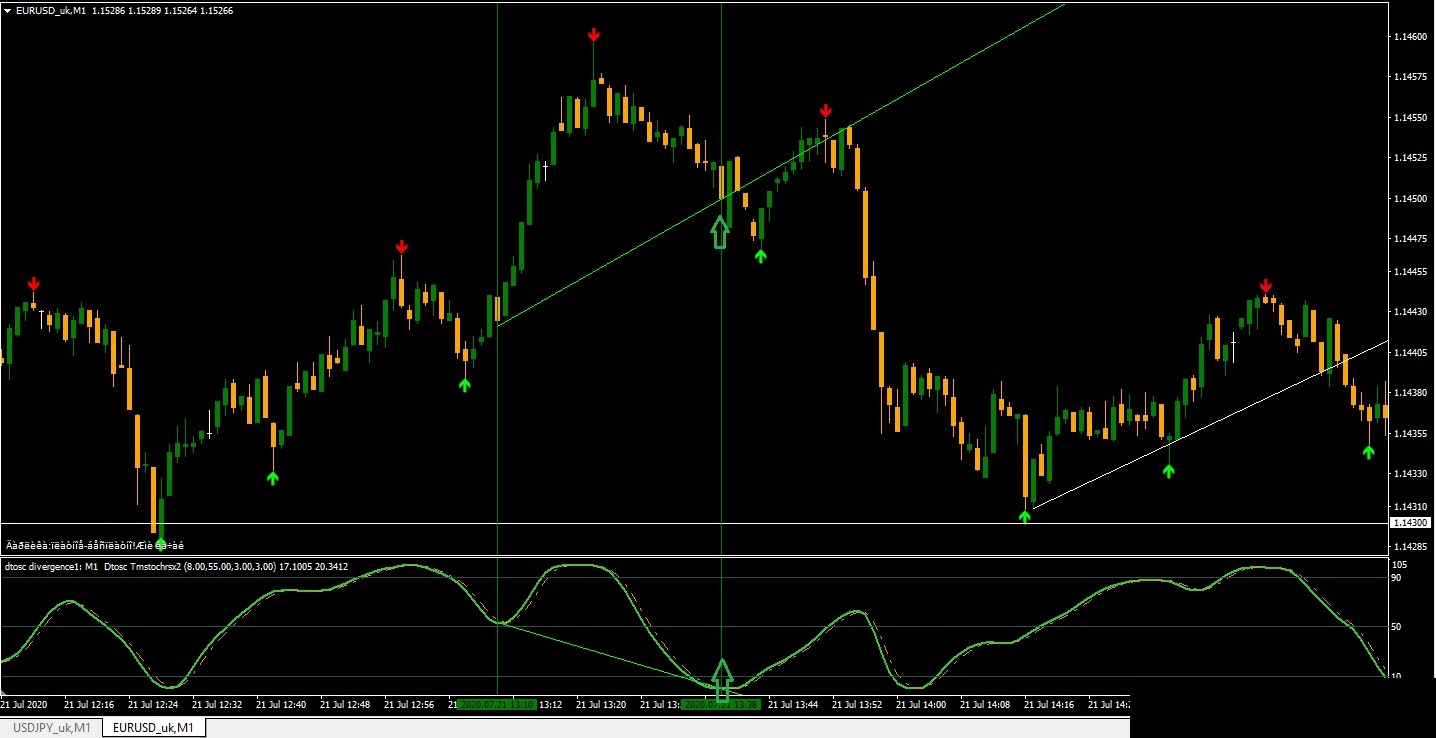Screen dimensions: 1436x738
Task: Click the red arrow just before the 13:52 sell-off
Action: [825, 110]
